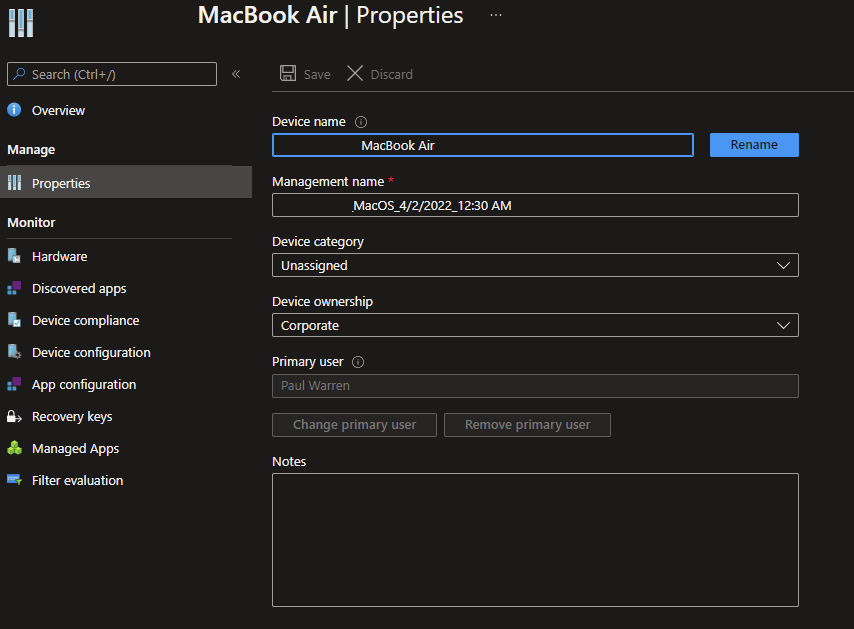Click the Primary user Paul Warren field
This screenshot has width=854, height=629.
click(x=535, y=386)
